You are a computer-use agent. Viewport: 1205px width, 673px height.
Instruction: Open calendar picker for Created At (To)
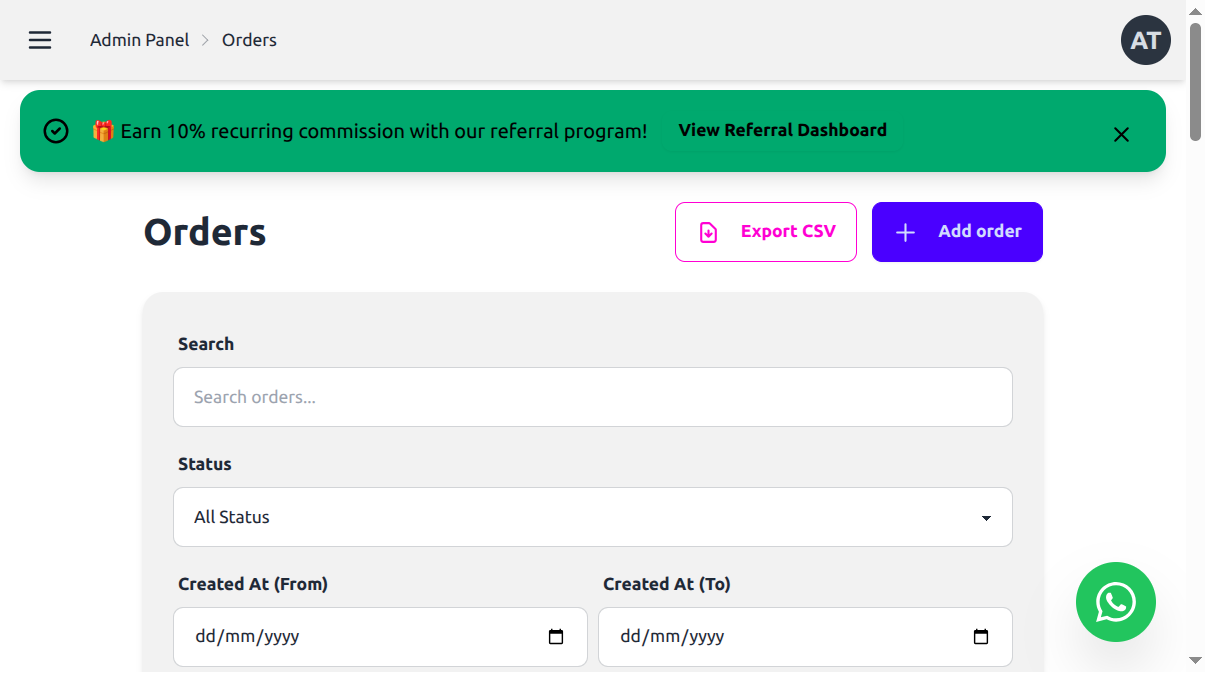click(x=981, y=637)
